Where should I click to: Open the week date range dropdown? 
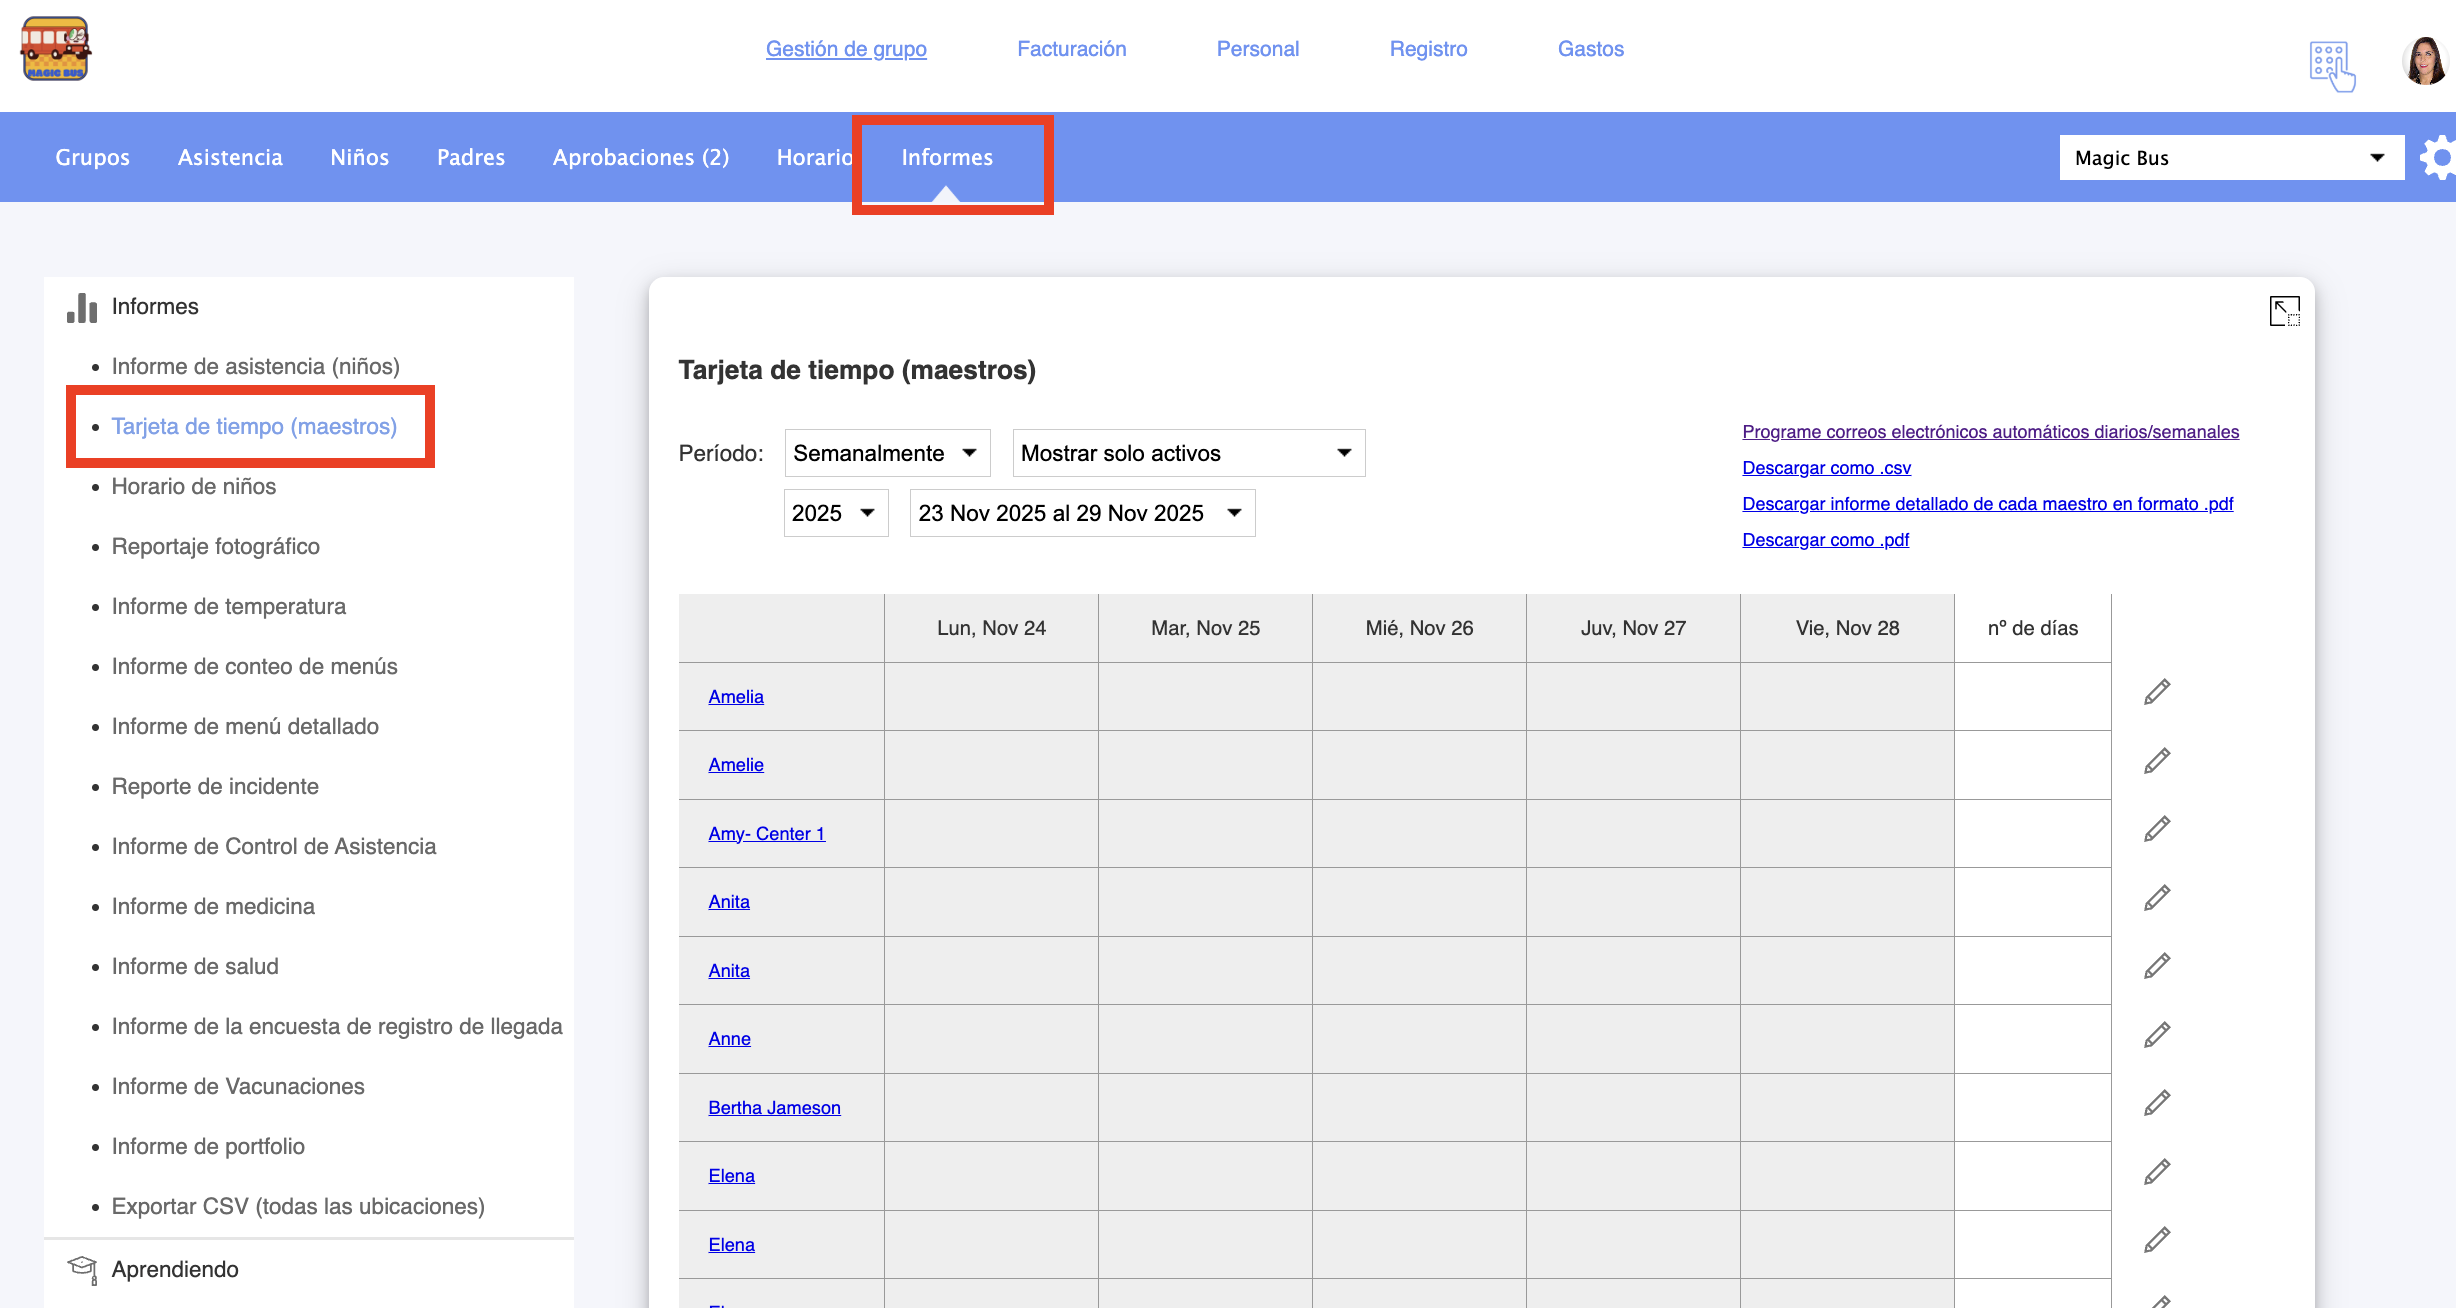click(1081, 513)
